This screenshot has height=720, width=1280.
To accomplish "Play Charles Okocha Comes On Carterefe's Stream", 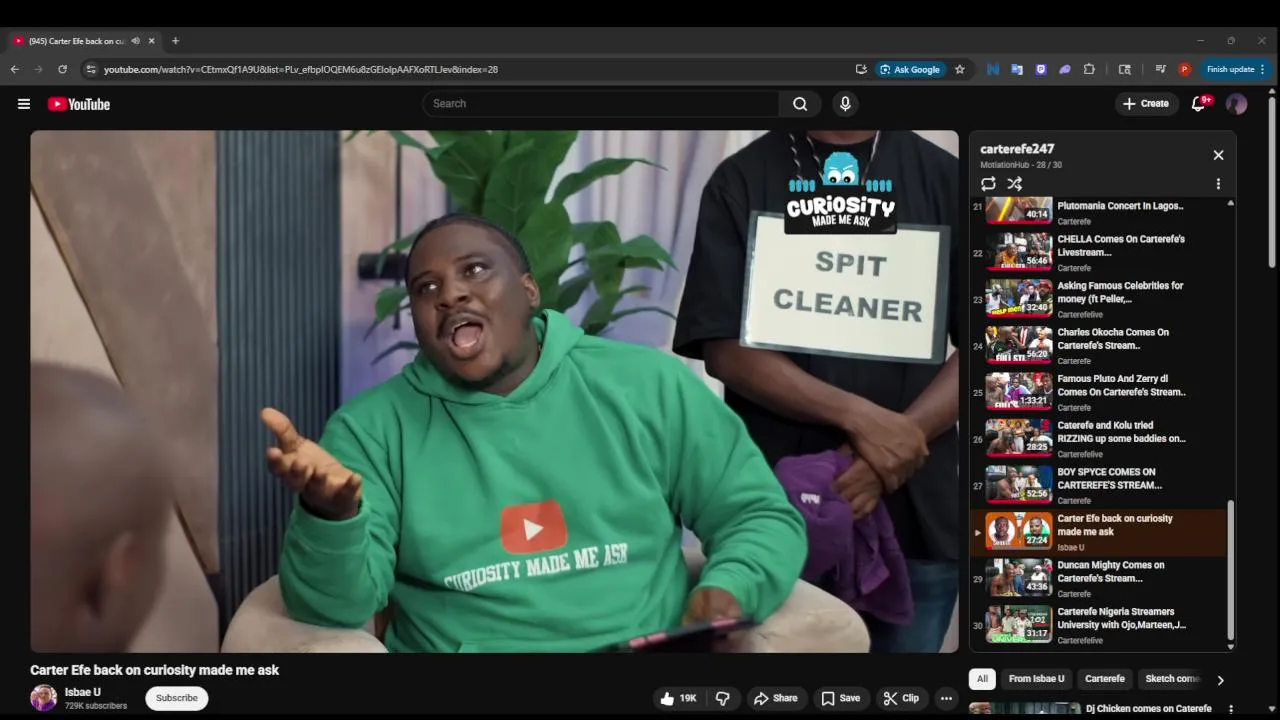I will (1097, 345).
